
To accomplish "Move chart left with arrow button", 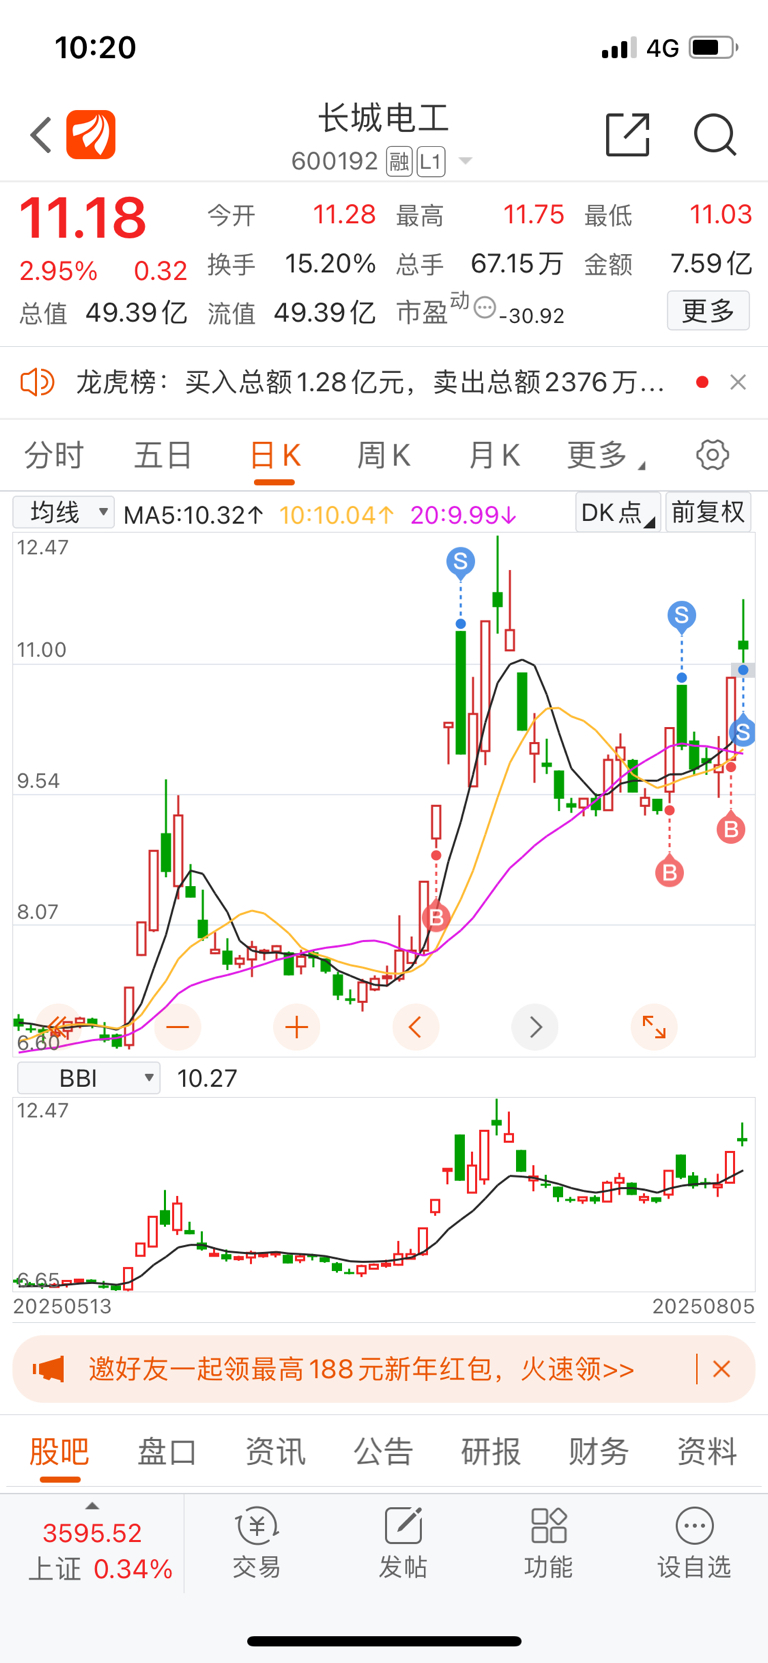I will coord(416,1027).
